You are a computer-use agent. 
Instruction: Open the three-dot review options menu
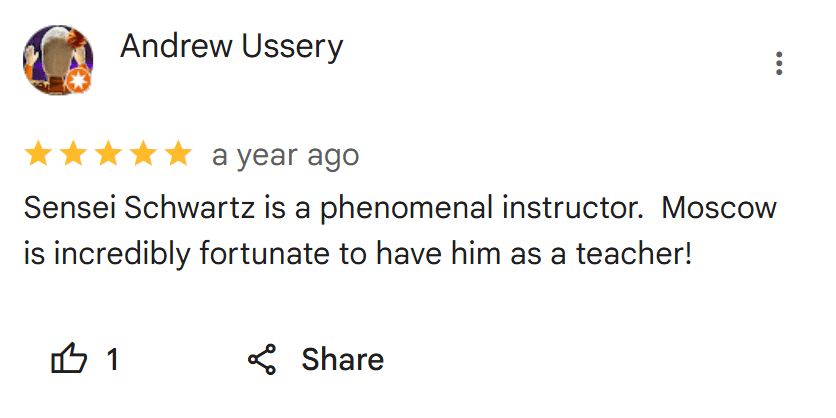click(779, 63)
